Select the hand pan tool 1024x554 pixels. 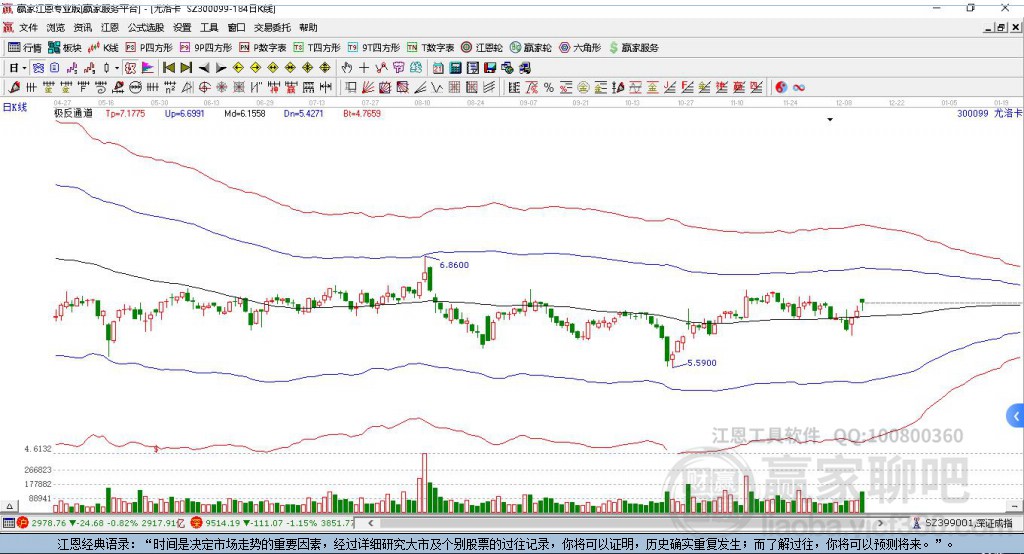[347, 68]
